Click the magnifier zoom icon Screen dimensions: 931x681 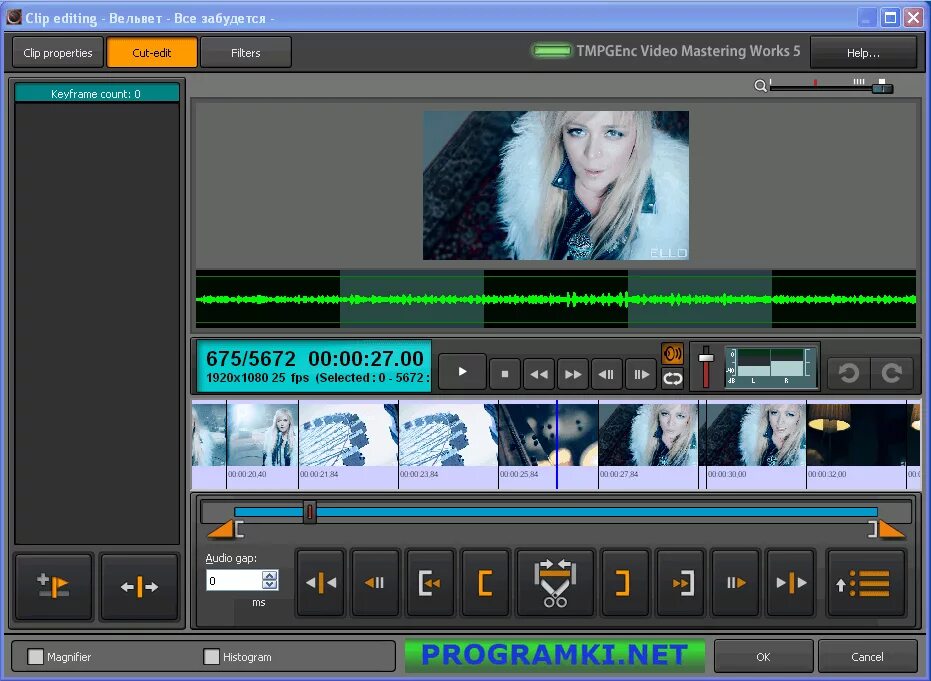760,86
